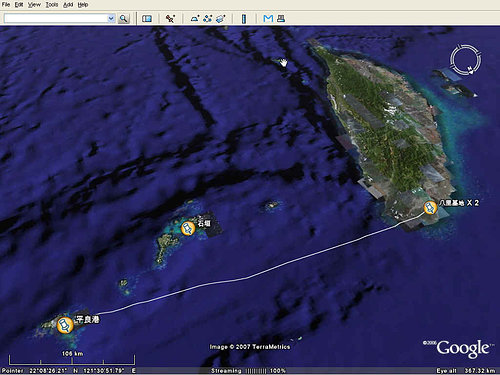Open the Tools menu

(x=52, y=5)
